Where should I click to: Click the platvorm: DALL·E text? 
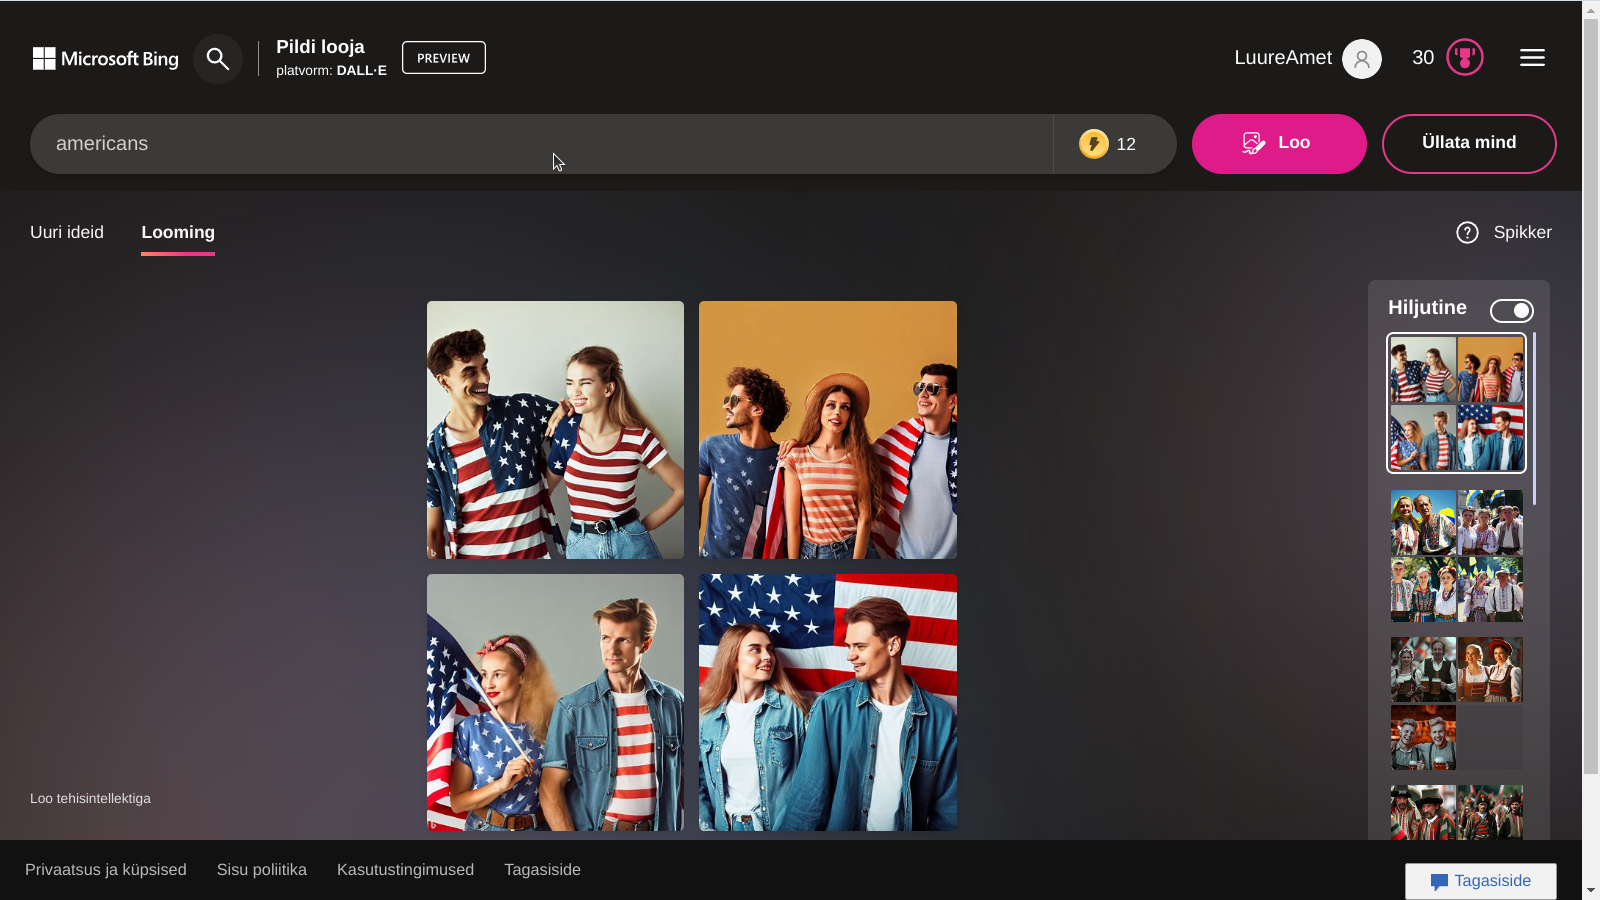(x=331, y=70)
